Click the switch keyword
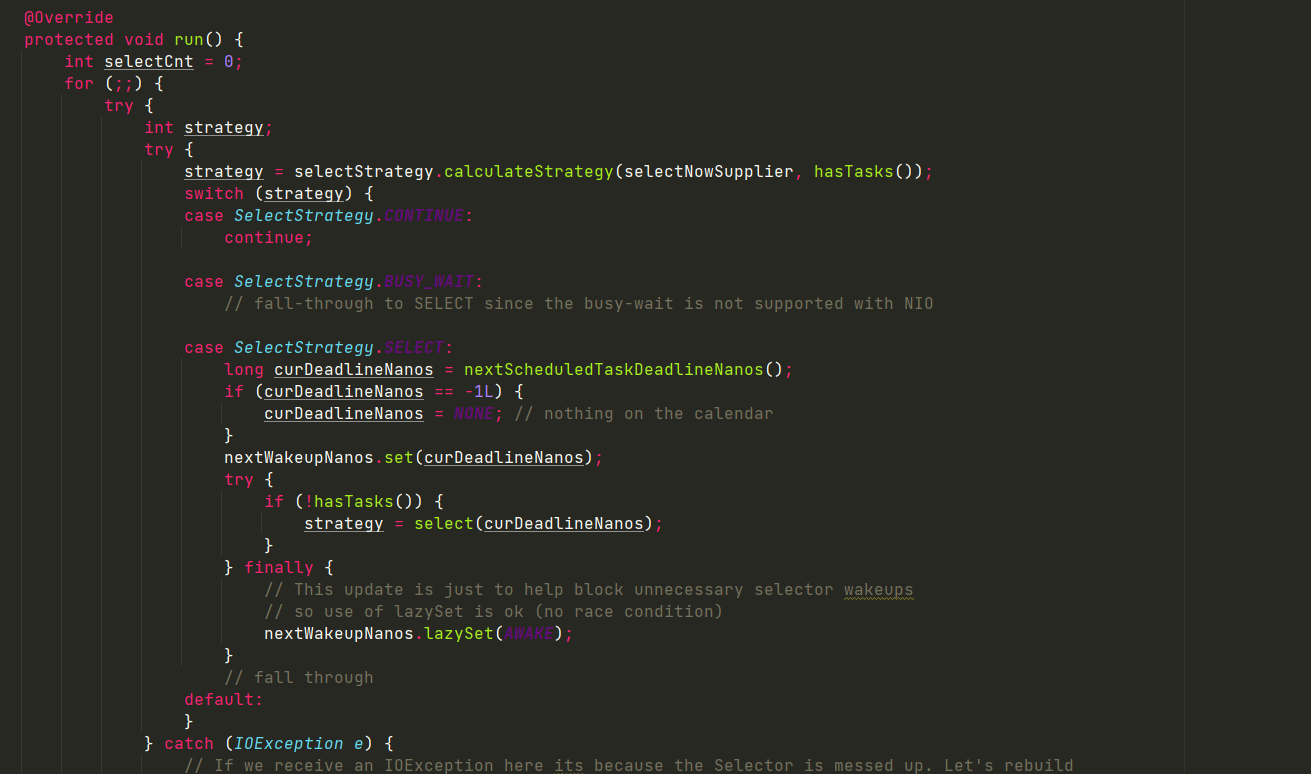This screenshot has height=774, width=1311. pyautogui.click(x=214, y=193)
